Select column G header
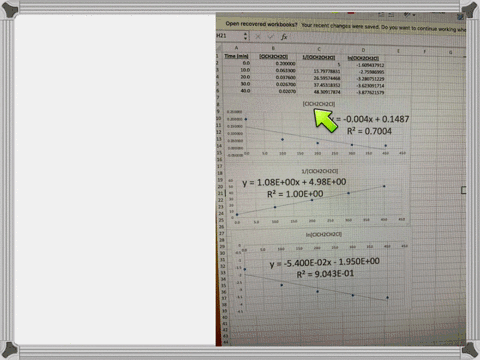This screenshot has width=480, height=360. (450, 52)
